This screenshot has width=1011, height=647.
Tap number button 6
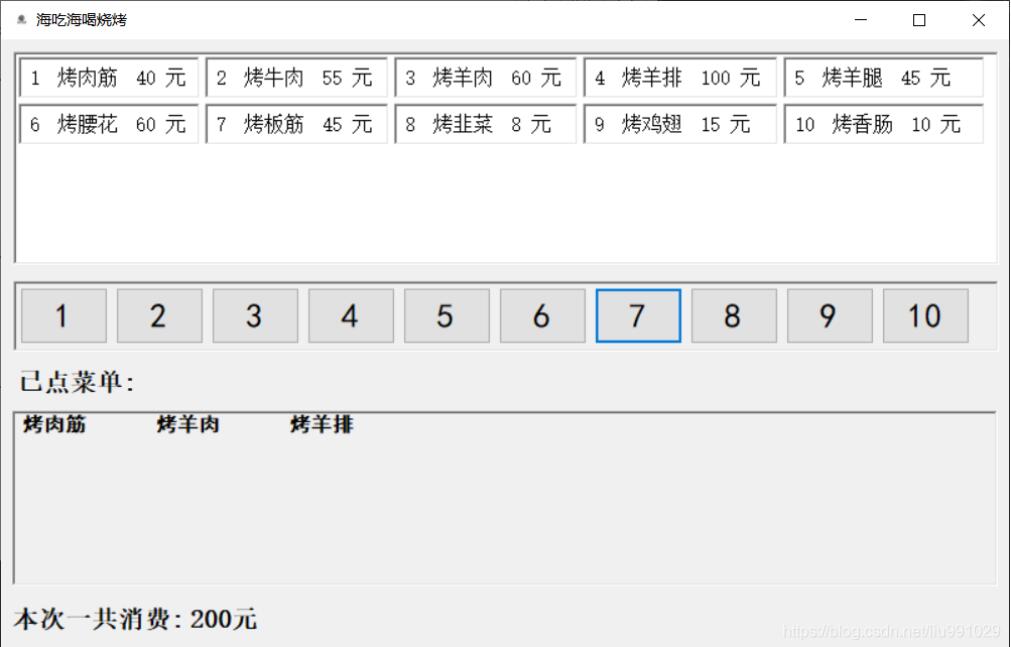coord(542,315)
